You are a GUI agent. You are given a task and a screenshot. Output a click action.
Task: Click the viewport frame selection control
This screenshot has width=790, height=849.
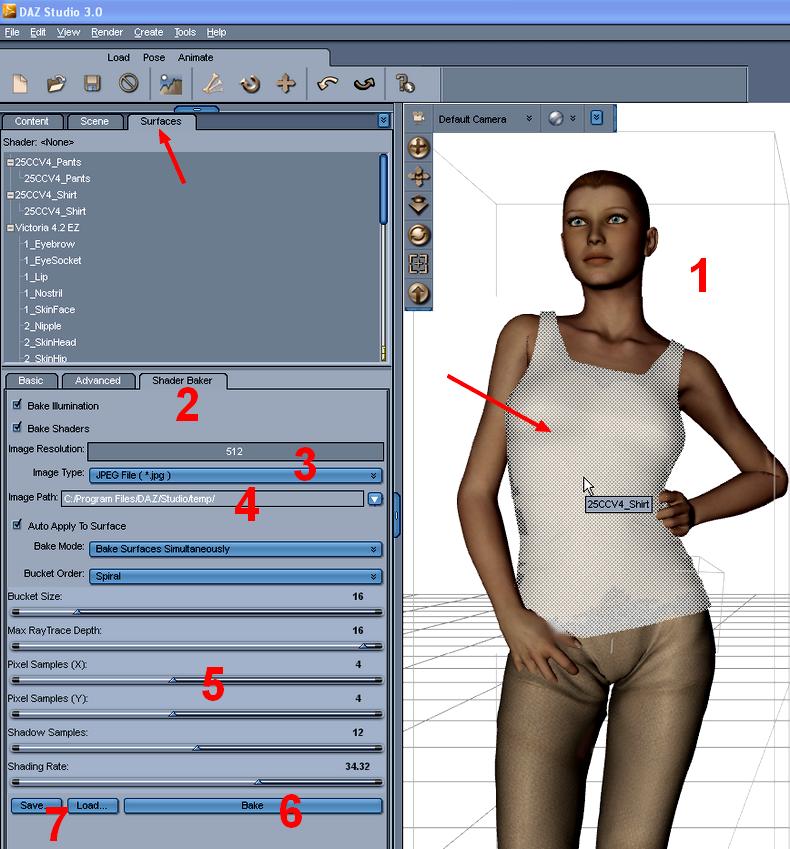point(419,264)
